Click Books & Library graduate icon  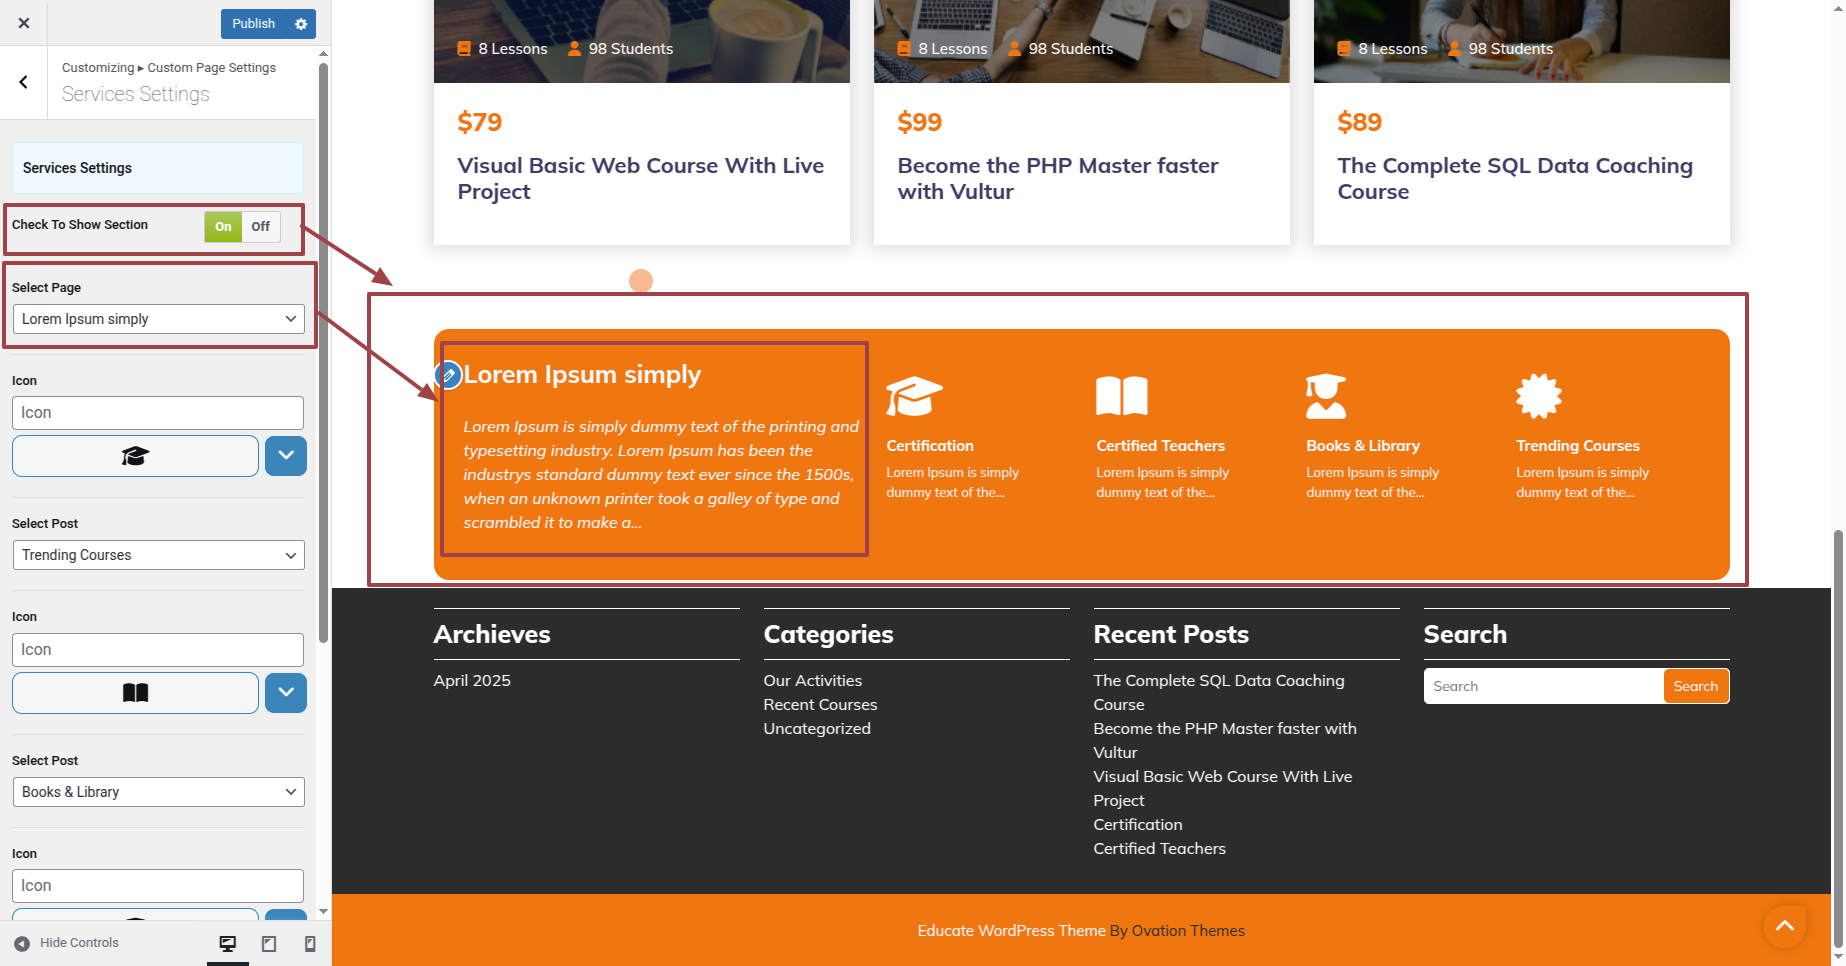[1326, 396]
